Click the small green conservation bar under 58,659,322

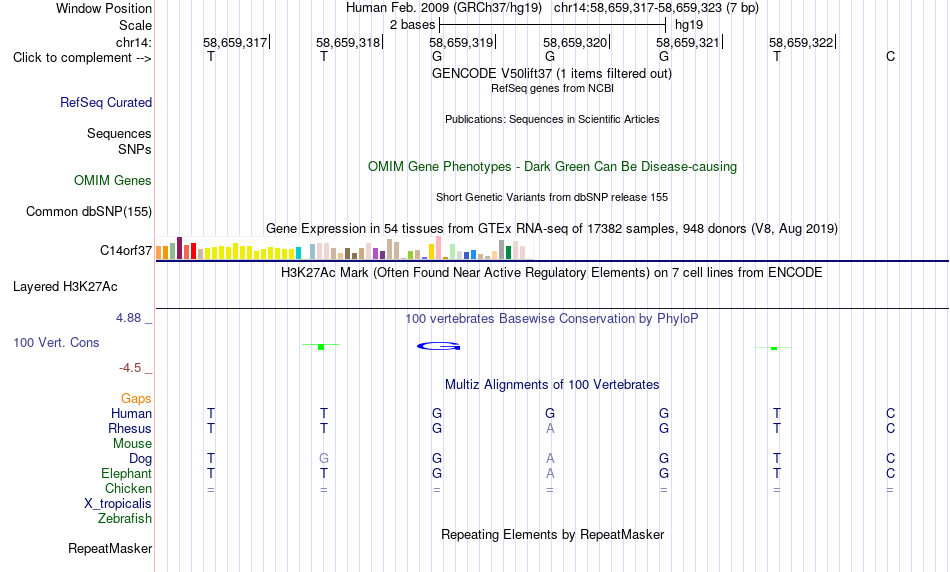point(774,348)
